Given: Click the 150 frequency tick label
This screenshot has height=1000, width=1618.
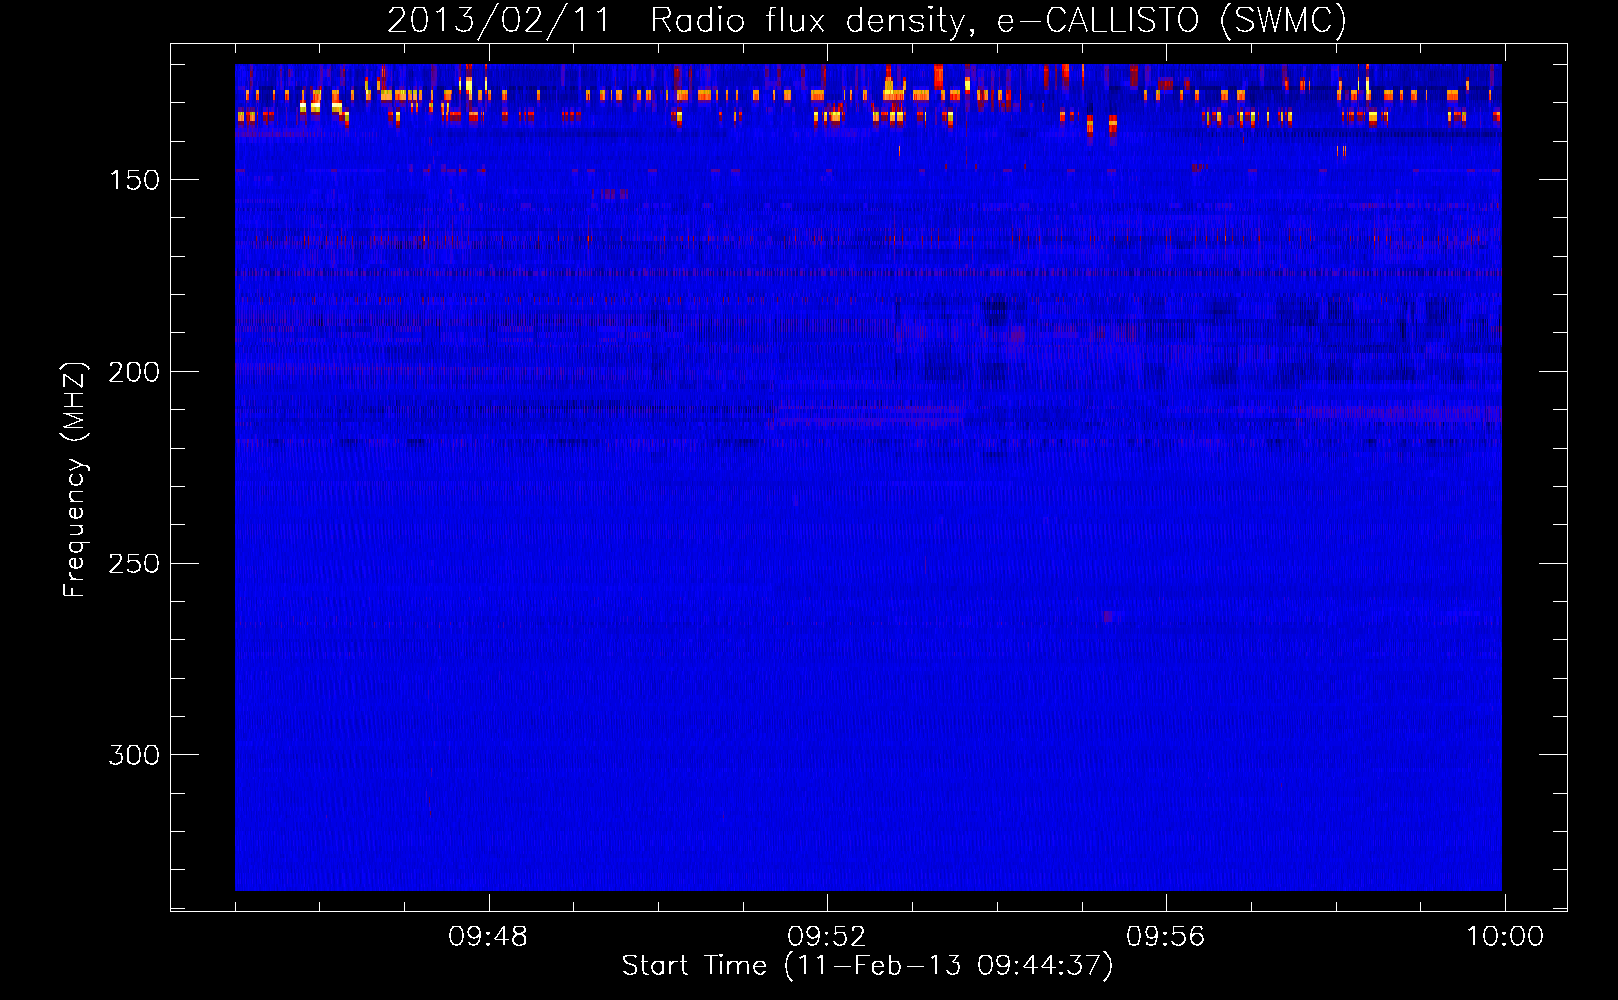Looking at the screenshot, I should tap(134, 180).
